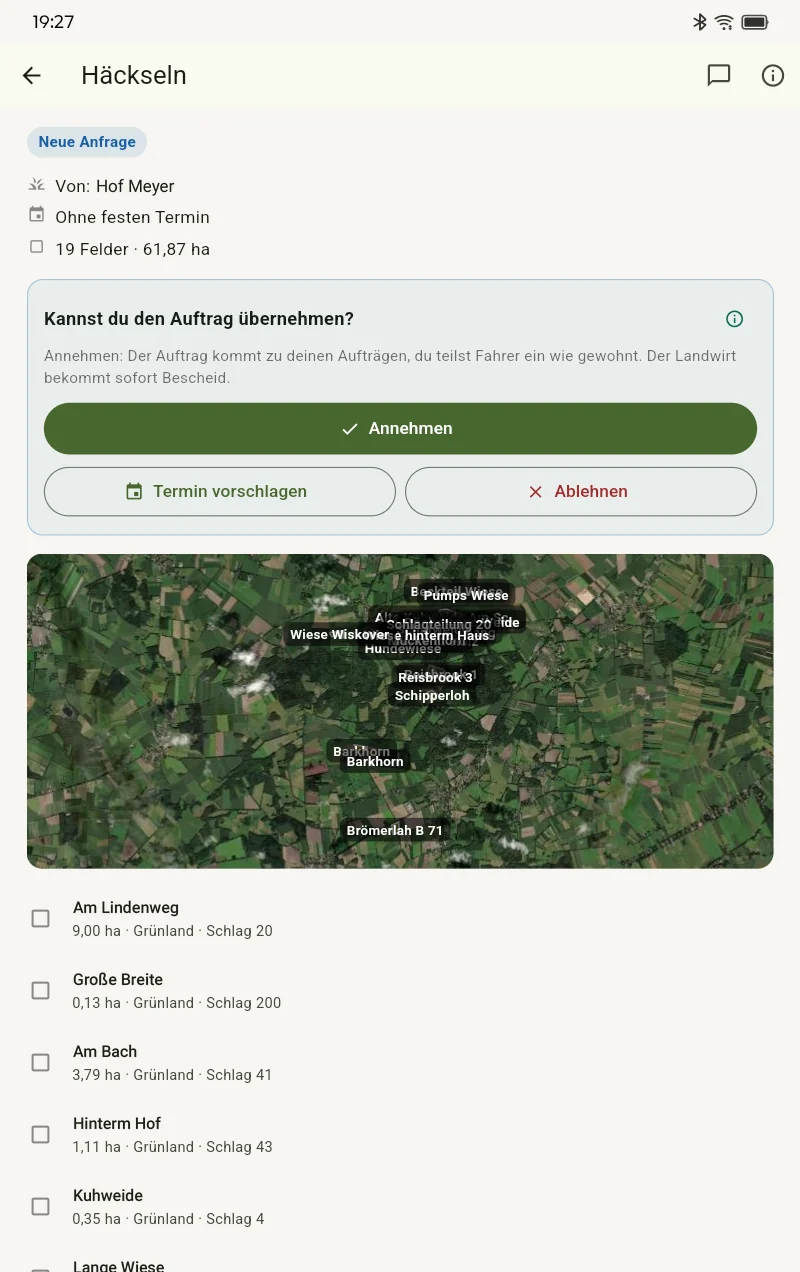
Task: Select the 'Hundewiese' map label
Action: [403, 649]
